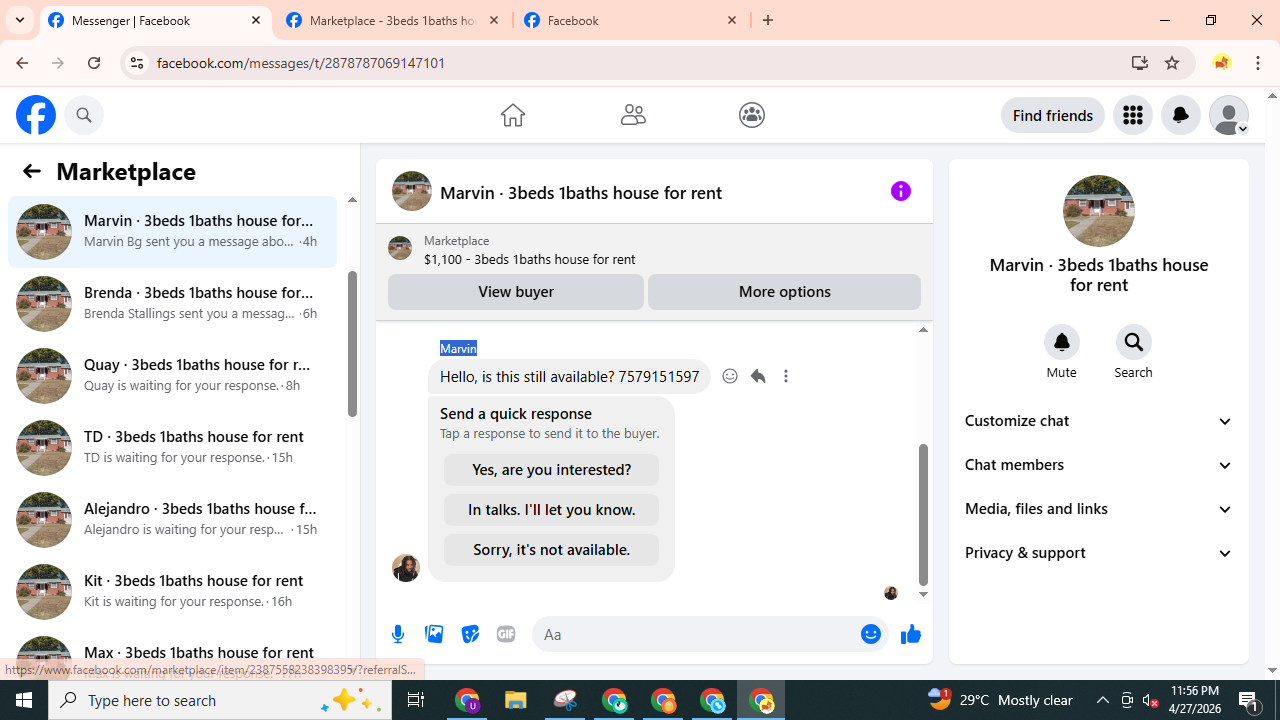Open the account profile avatar menu
The width and height of the screenshot is (1280, 720).
(1229, 115)
